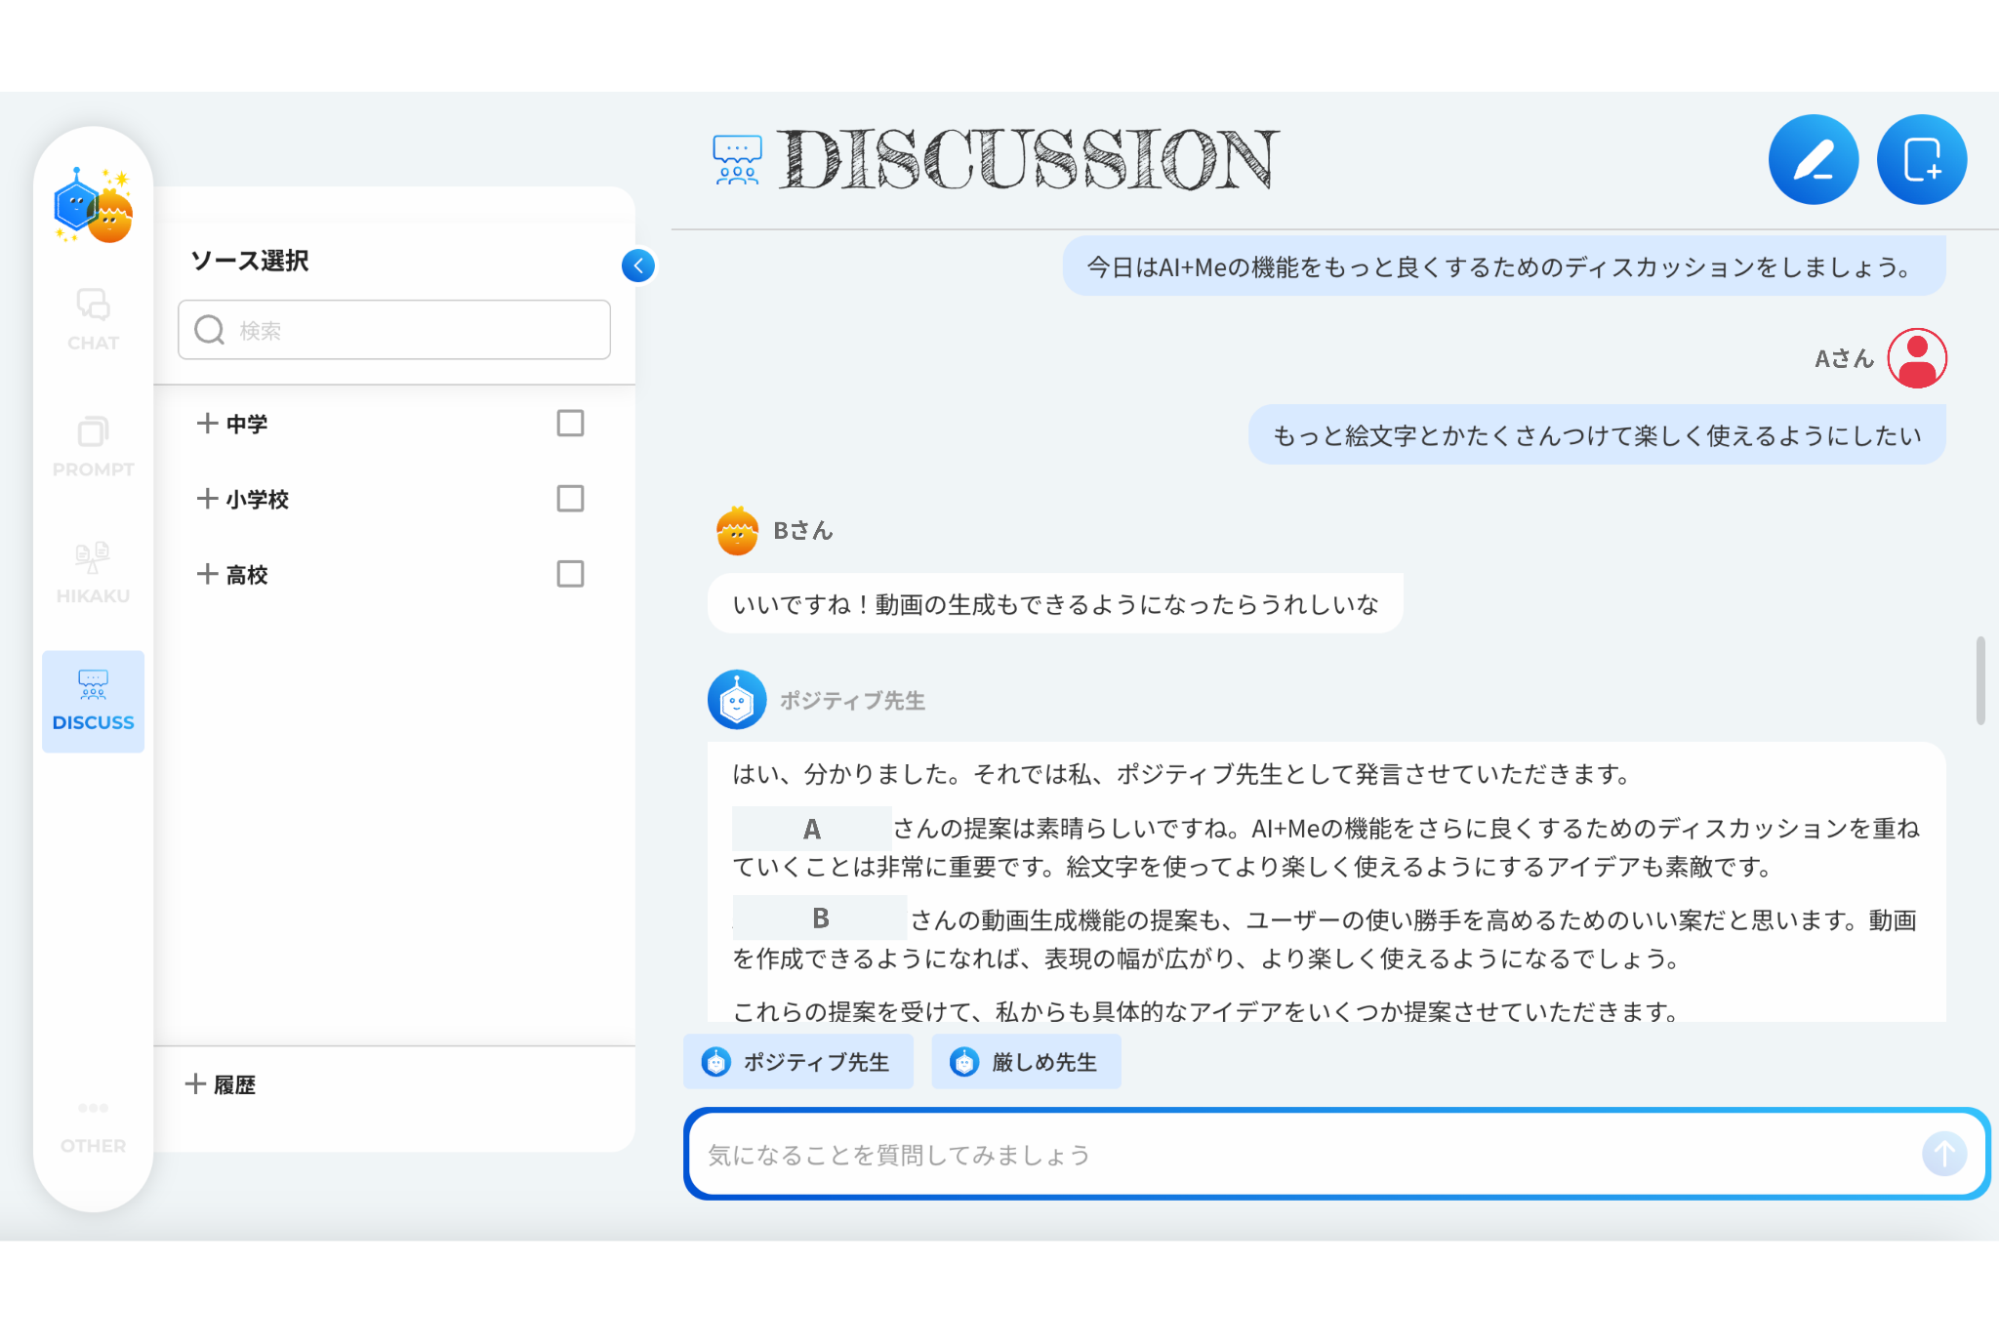Enable the 小学校 checkbox
The image size is (1999, 1333).
(x=569, y=498)
